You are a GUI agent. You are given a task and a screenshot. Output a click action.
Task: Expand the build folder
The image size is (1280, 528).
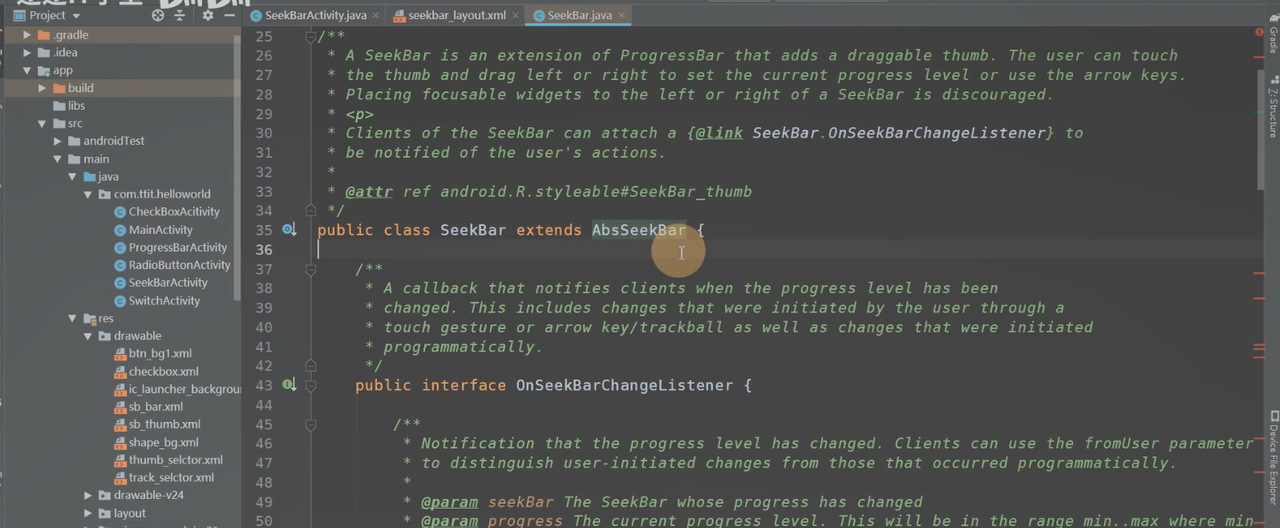coord(42,88)
